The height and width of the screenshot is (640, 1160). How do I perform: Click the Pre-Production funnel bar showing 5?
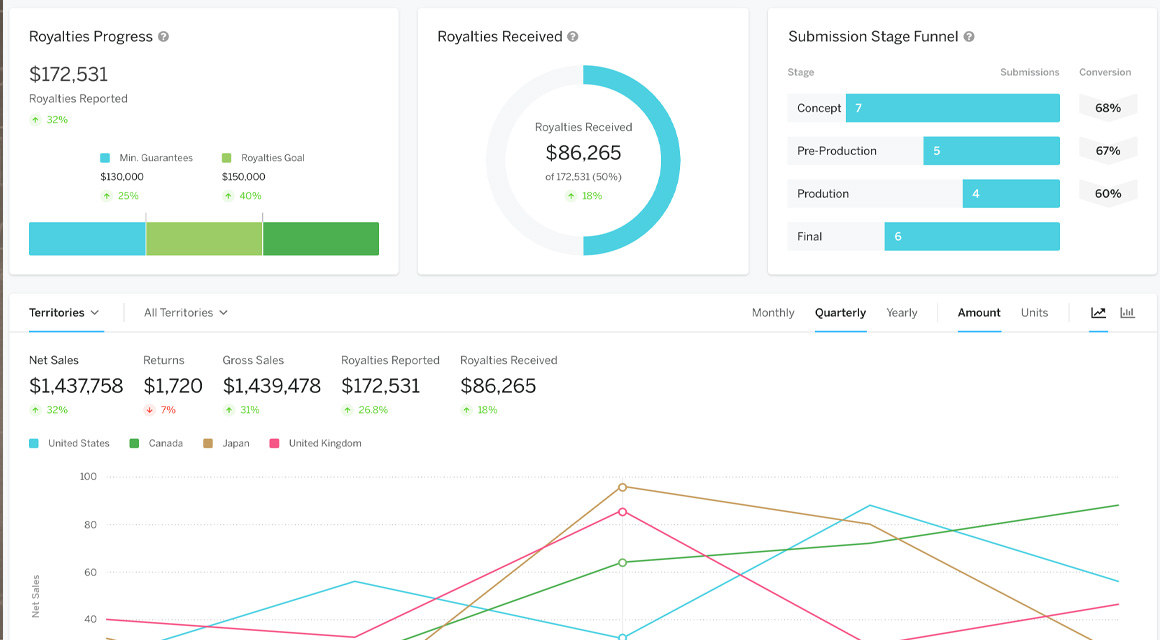click(x=991, y=151)
